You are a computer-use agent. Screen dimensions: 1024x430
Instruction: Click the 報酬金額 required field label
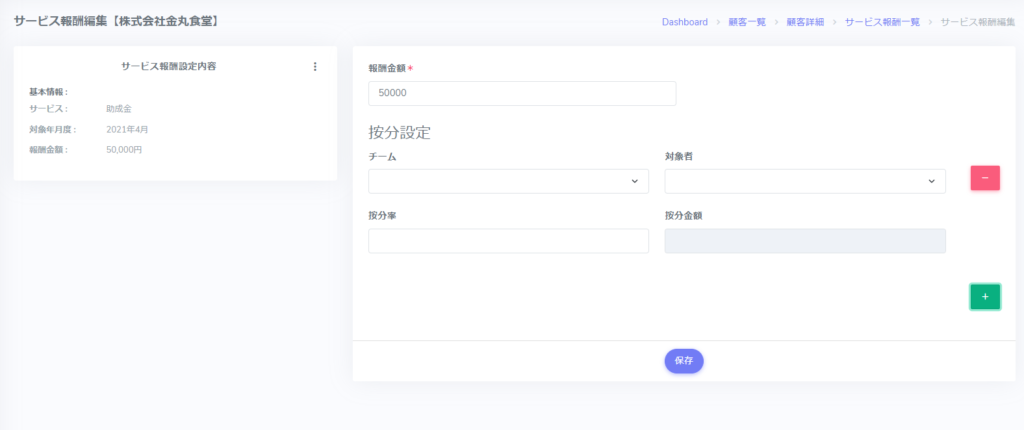[x=390, y=68]
